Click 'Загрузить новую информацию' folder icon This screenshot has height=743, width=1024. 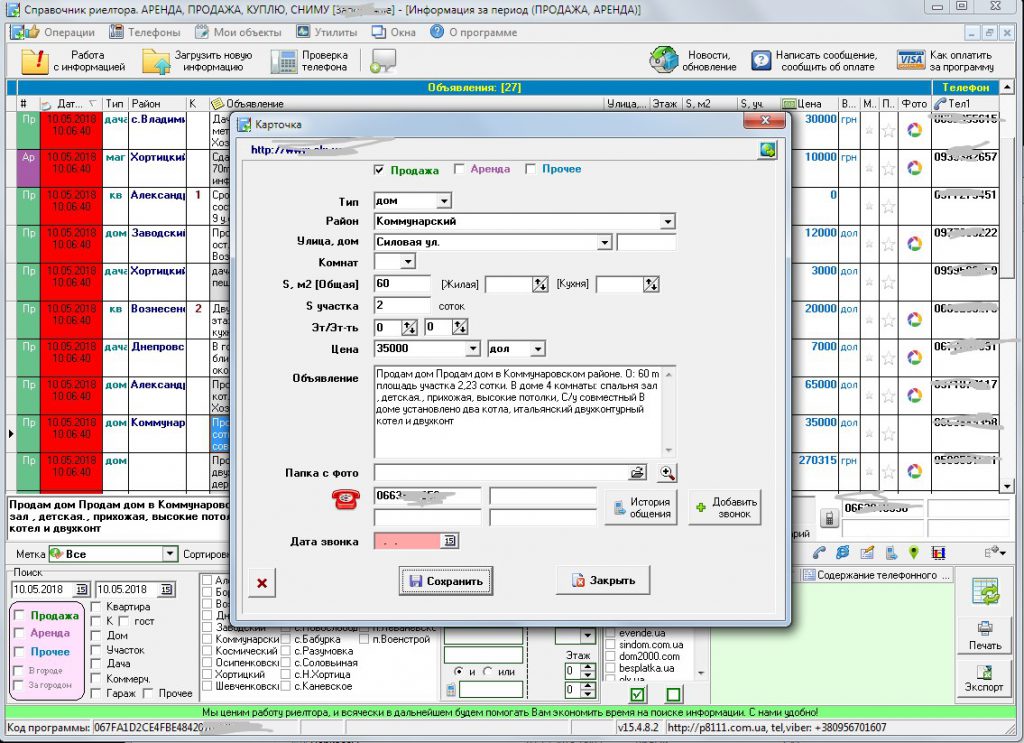point(156,61)
